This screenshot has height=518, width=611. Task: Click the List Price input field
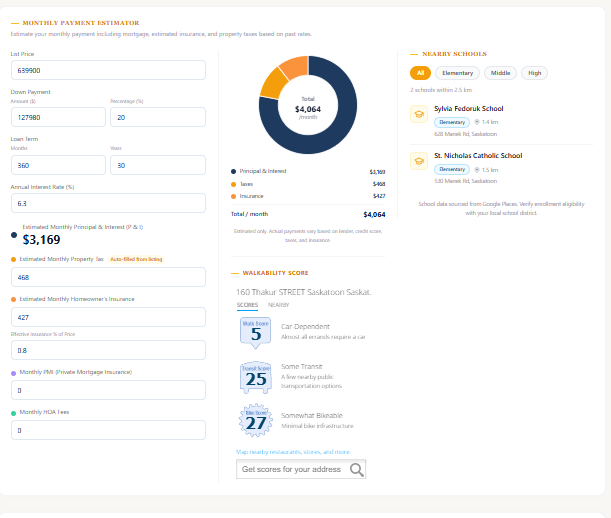coord(108,70)
